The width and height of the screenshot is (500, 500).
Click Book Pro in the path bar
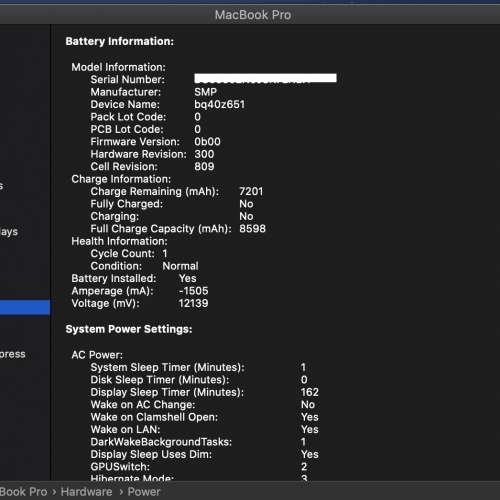click(23, 492)
